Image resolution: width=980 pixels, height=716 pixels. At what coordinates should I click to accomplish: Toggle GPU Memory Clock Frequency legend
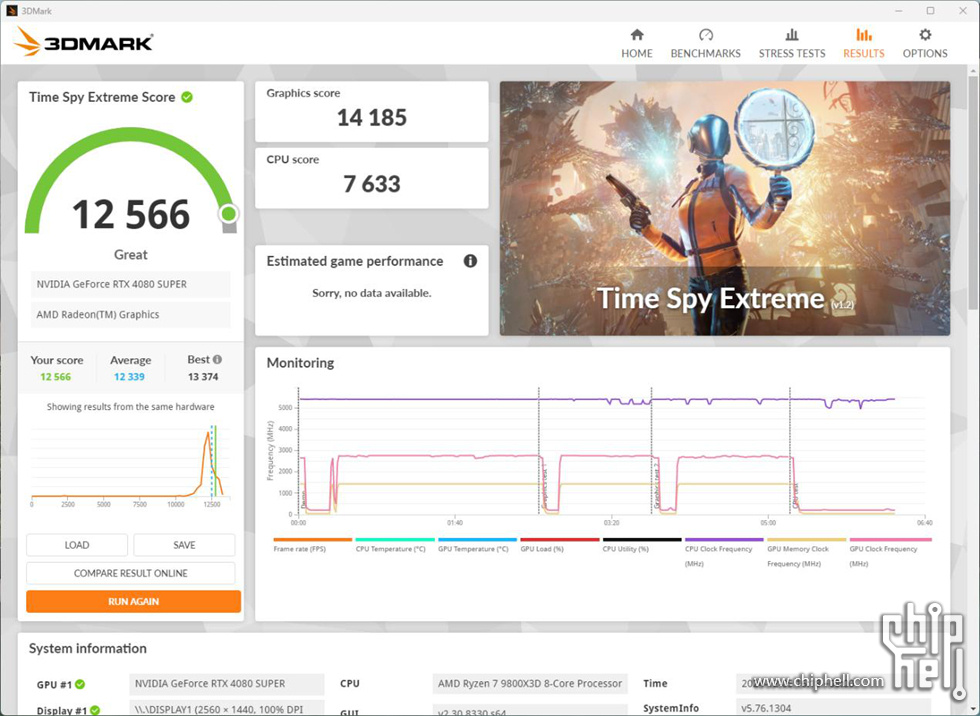click(806, 552)
